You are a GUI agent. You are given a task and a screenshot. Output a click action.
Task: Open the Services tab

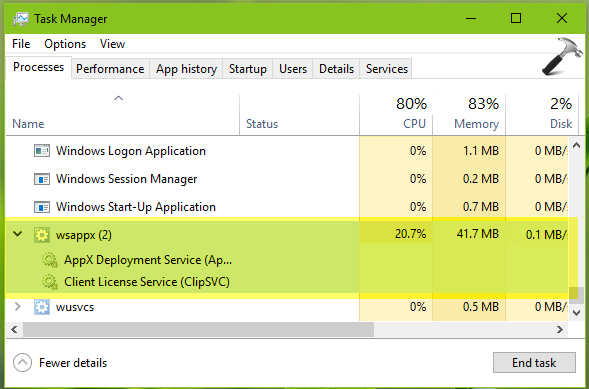pos(387,69)
